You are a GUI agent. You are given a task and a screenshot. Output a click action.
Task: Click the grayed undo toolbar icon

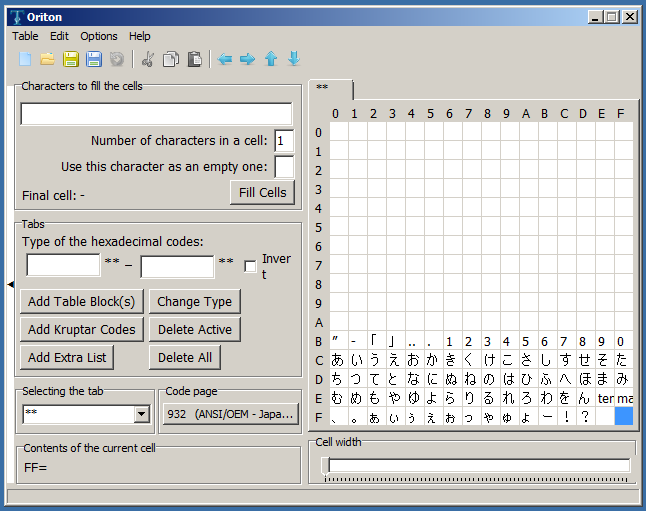point(117,59)
